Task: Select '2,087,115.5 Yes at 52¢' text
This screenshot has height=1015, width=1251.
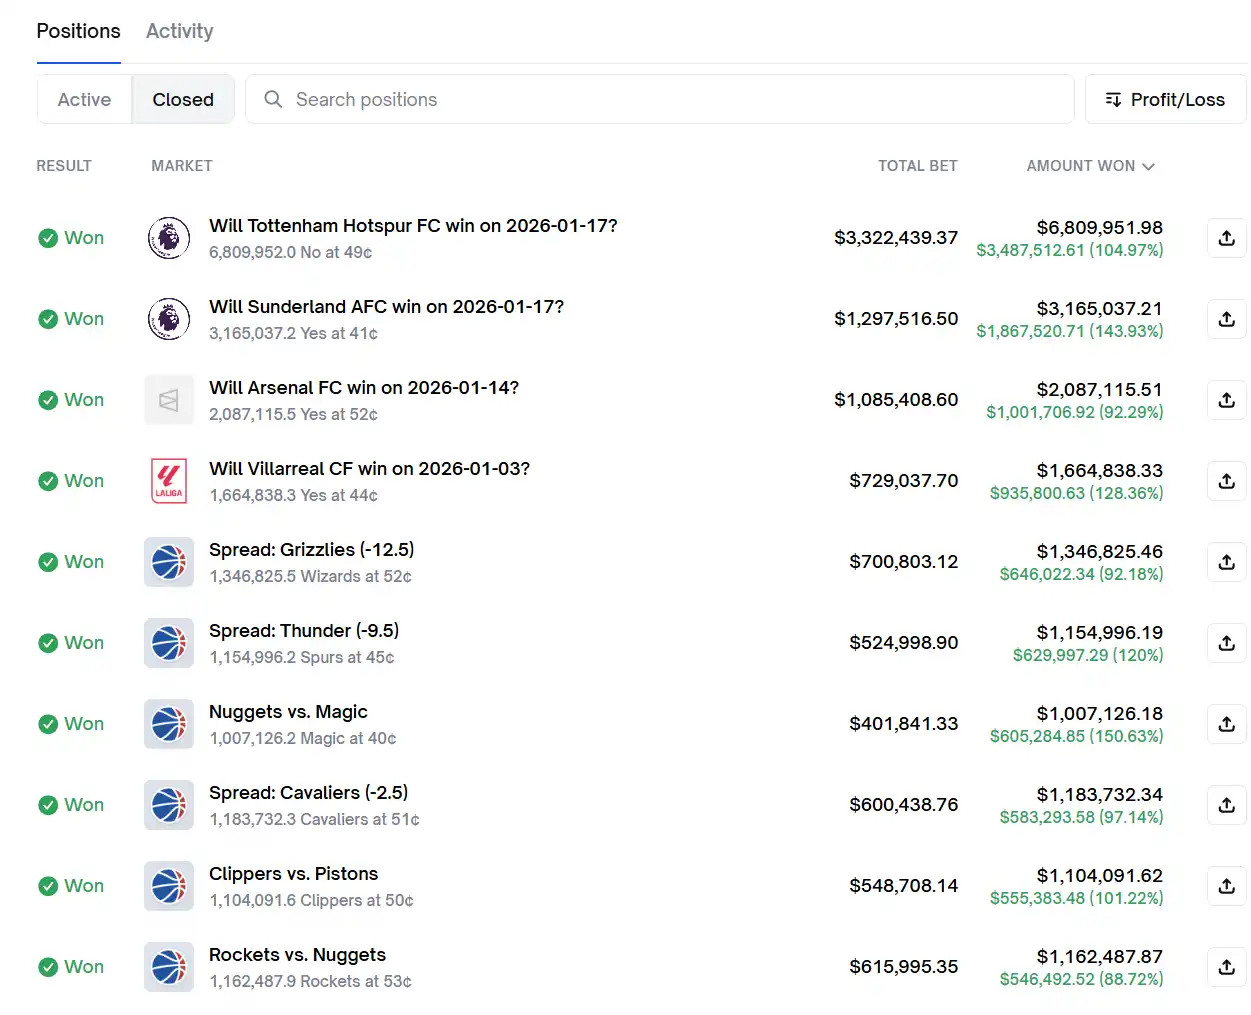Action: [293, 414]
